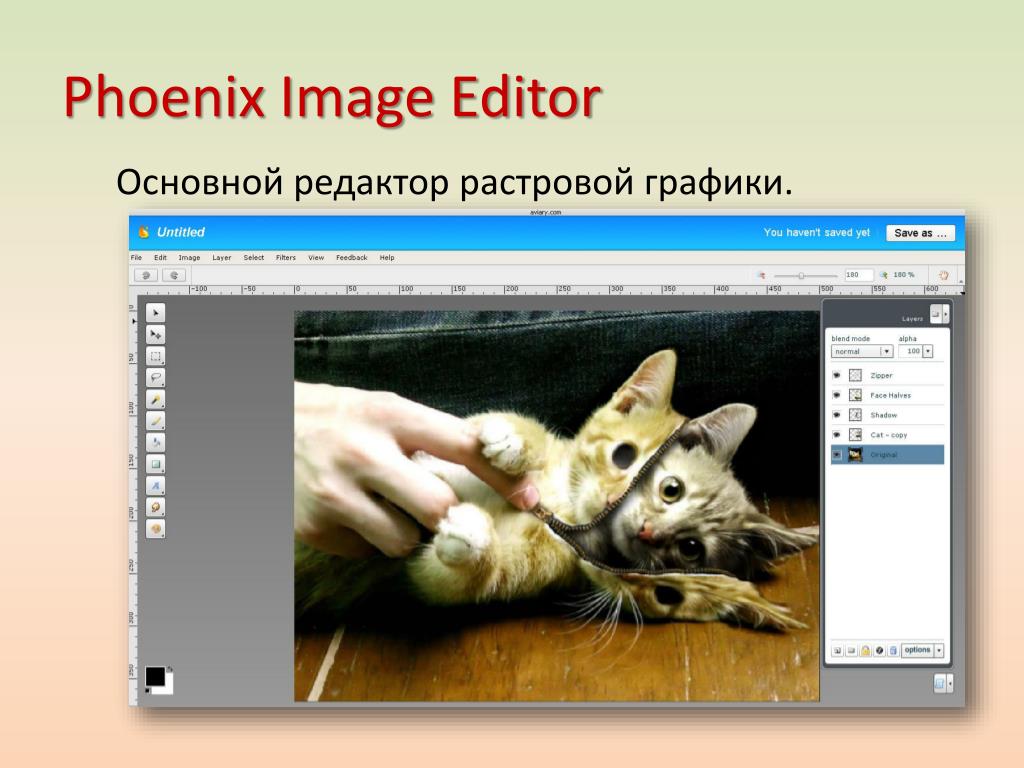The height and width of the screenshot is (768, 1024).
Task: Click the new layer icon in Layers footer
Action: point(837,650)
